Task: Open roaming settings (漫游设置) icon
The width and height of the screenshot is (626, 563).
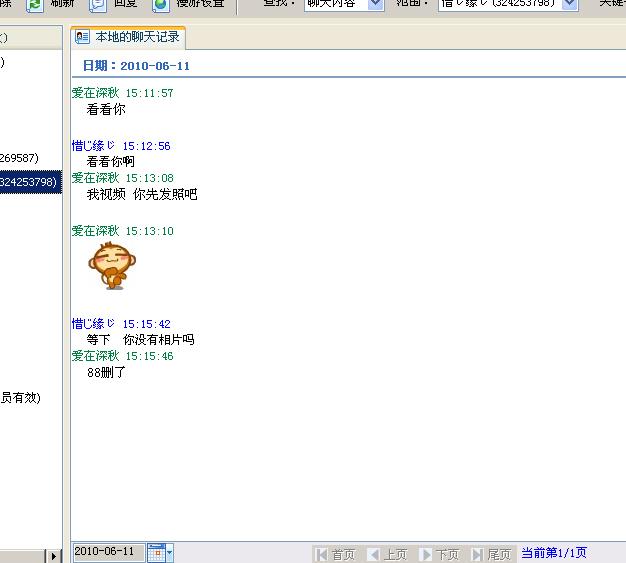Action: click(x=160, y=5)
